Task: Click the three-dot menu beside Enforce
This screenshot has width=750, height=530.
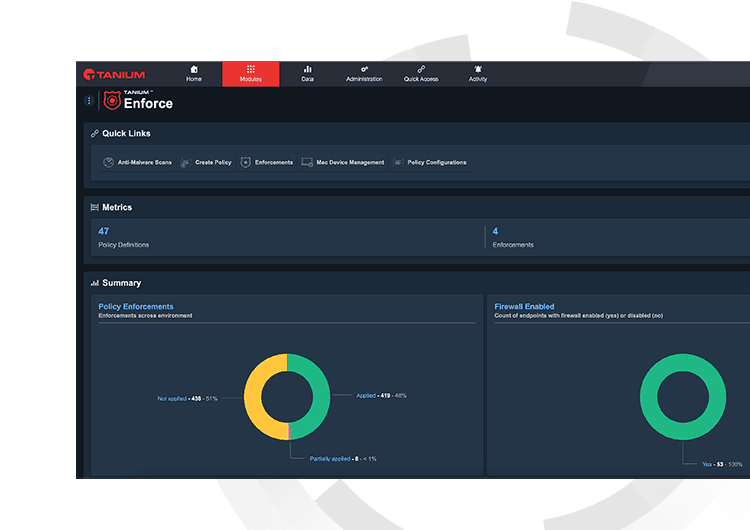Action: pos(89,100)
